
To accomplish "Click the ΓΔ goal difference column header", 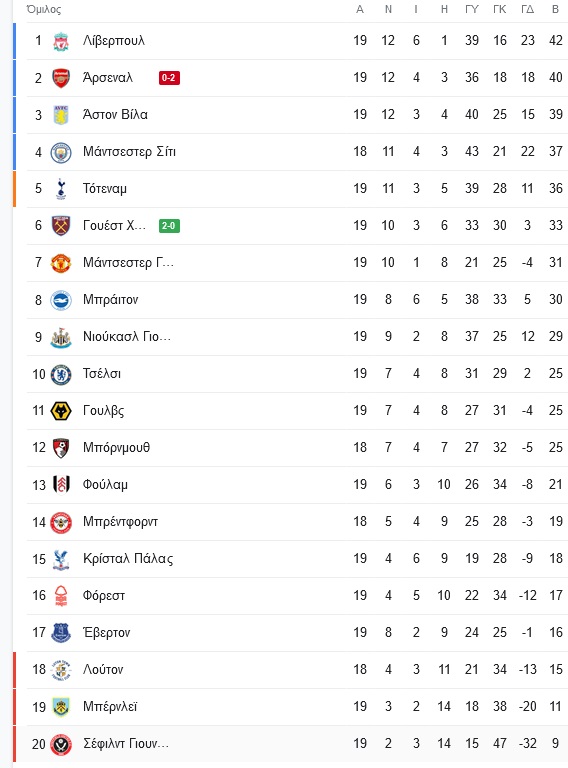I will click(x=527, y=9).
